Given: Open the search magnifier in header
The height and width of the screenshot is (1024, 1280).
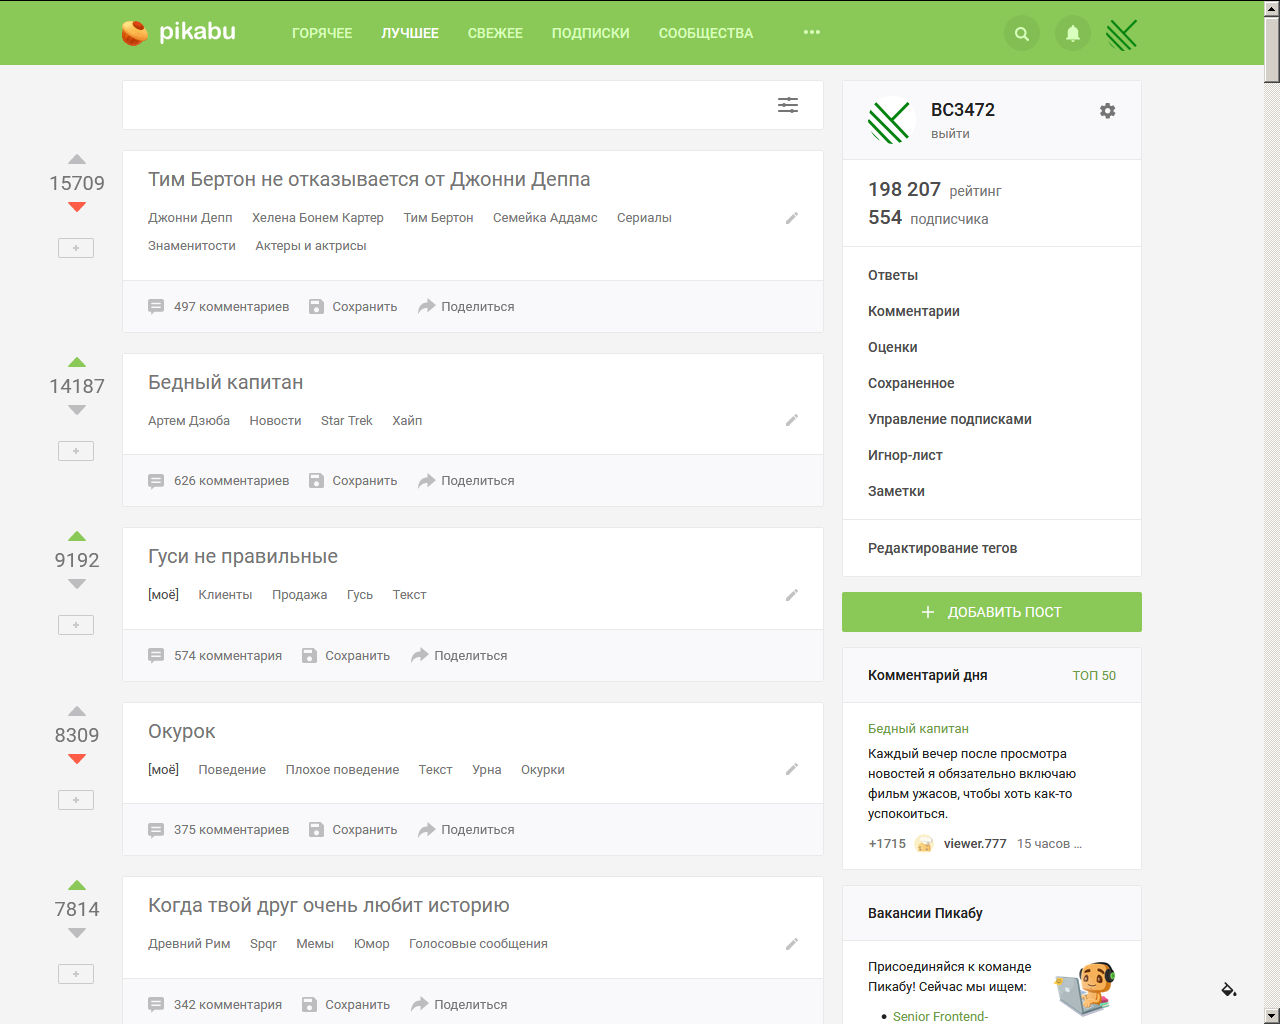Looking at the screenshot, I should (1021, 34).
